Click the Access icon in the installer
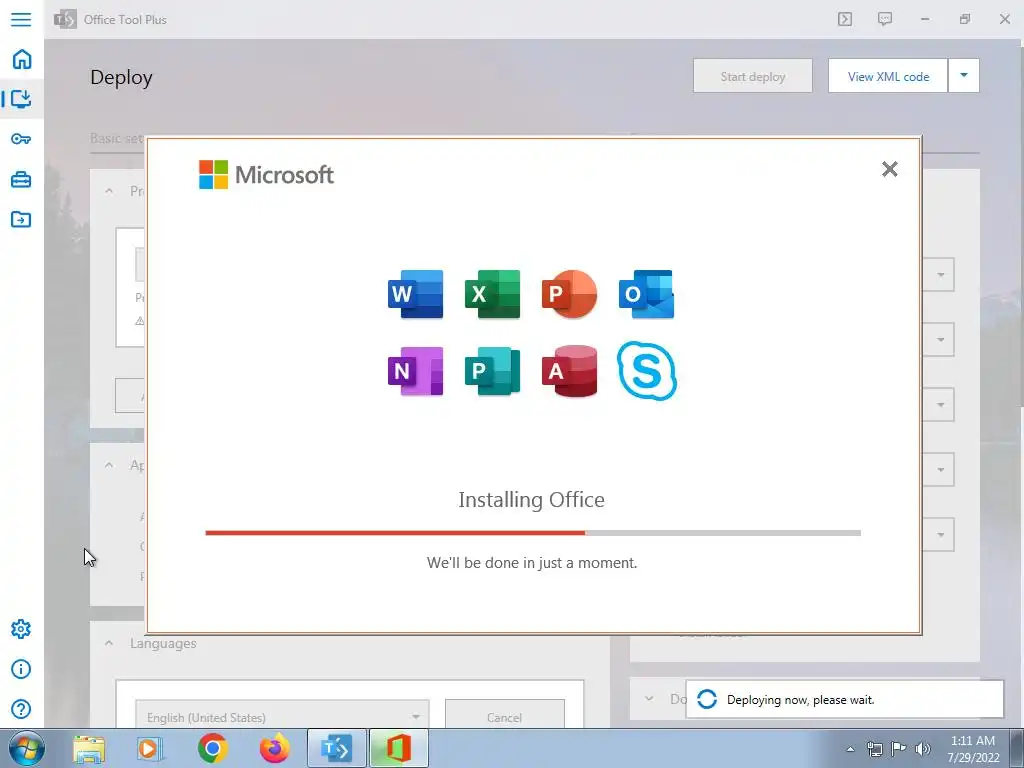Image resolution: width=1024 pixels, height=768 pixels. (569, 371)
